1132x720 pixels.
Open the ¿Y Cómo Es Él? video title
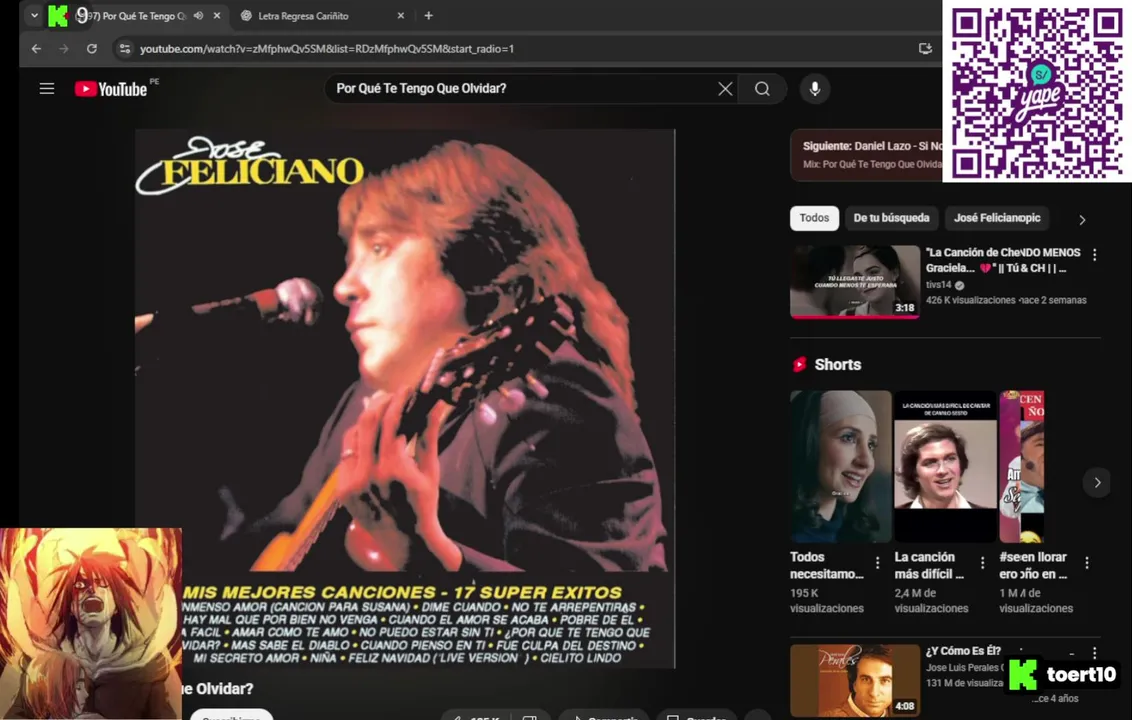(964, 651)
